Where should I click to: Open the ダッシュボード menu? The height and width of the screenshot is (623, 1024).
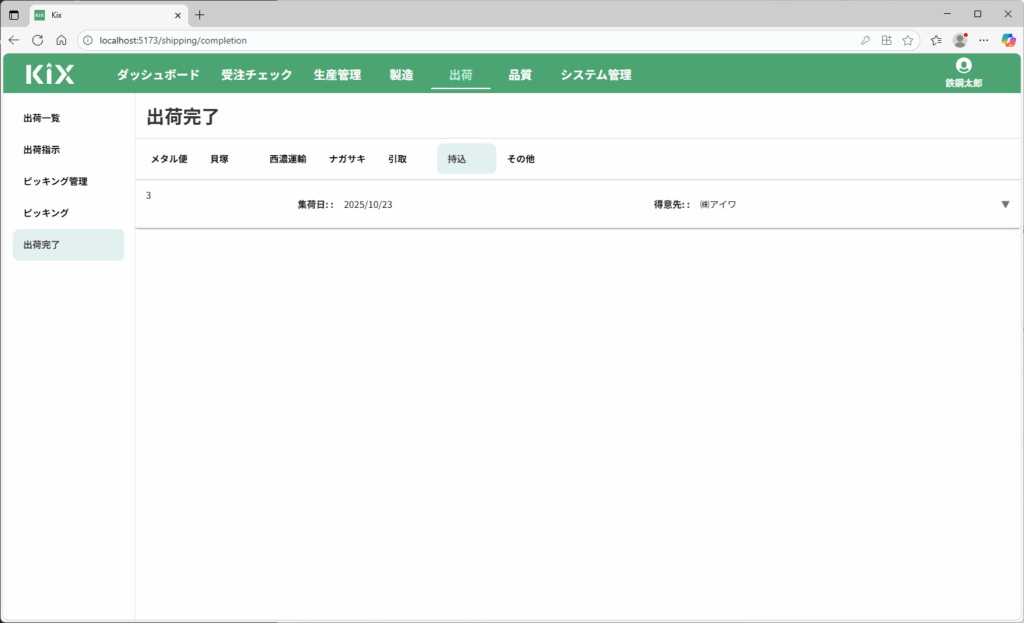158,75
